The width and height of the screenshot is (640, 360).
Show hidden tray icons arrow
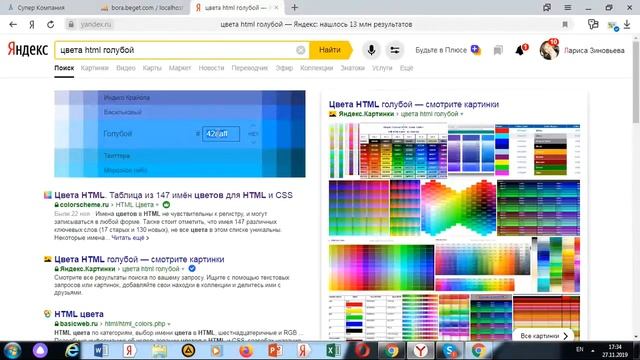[593, 350]
